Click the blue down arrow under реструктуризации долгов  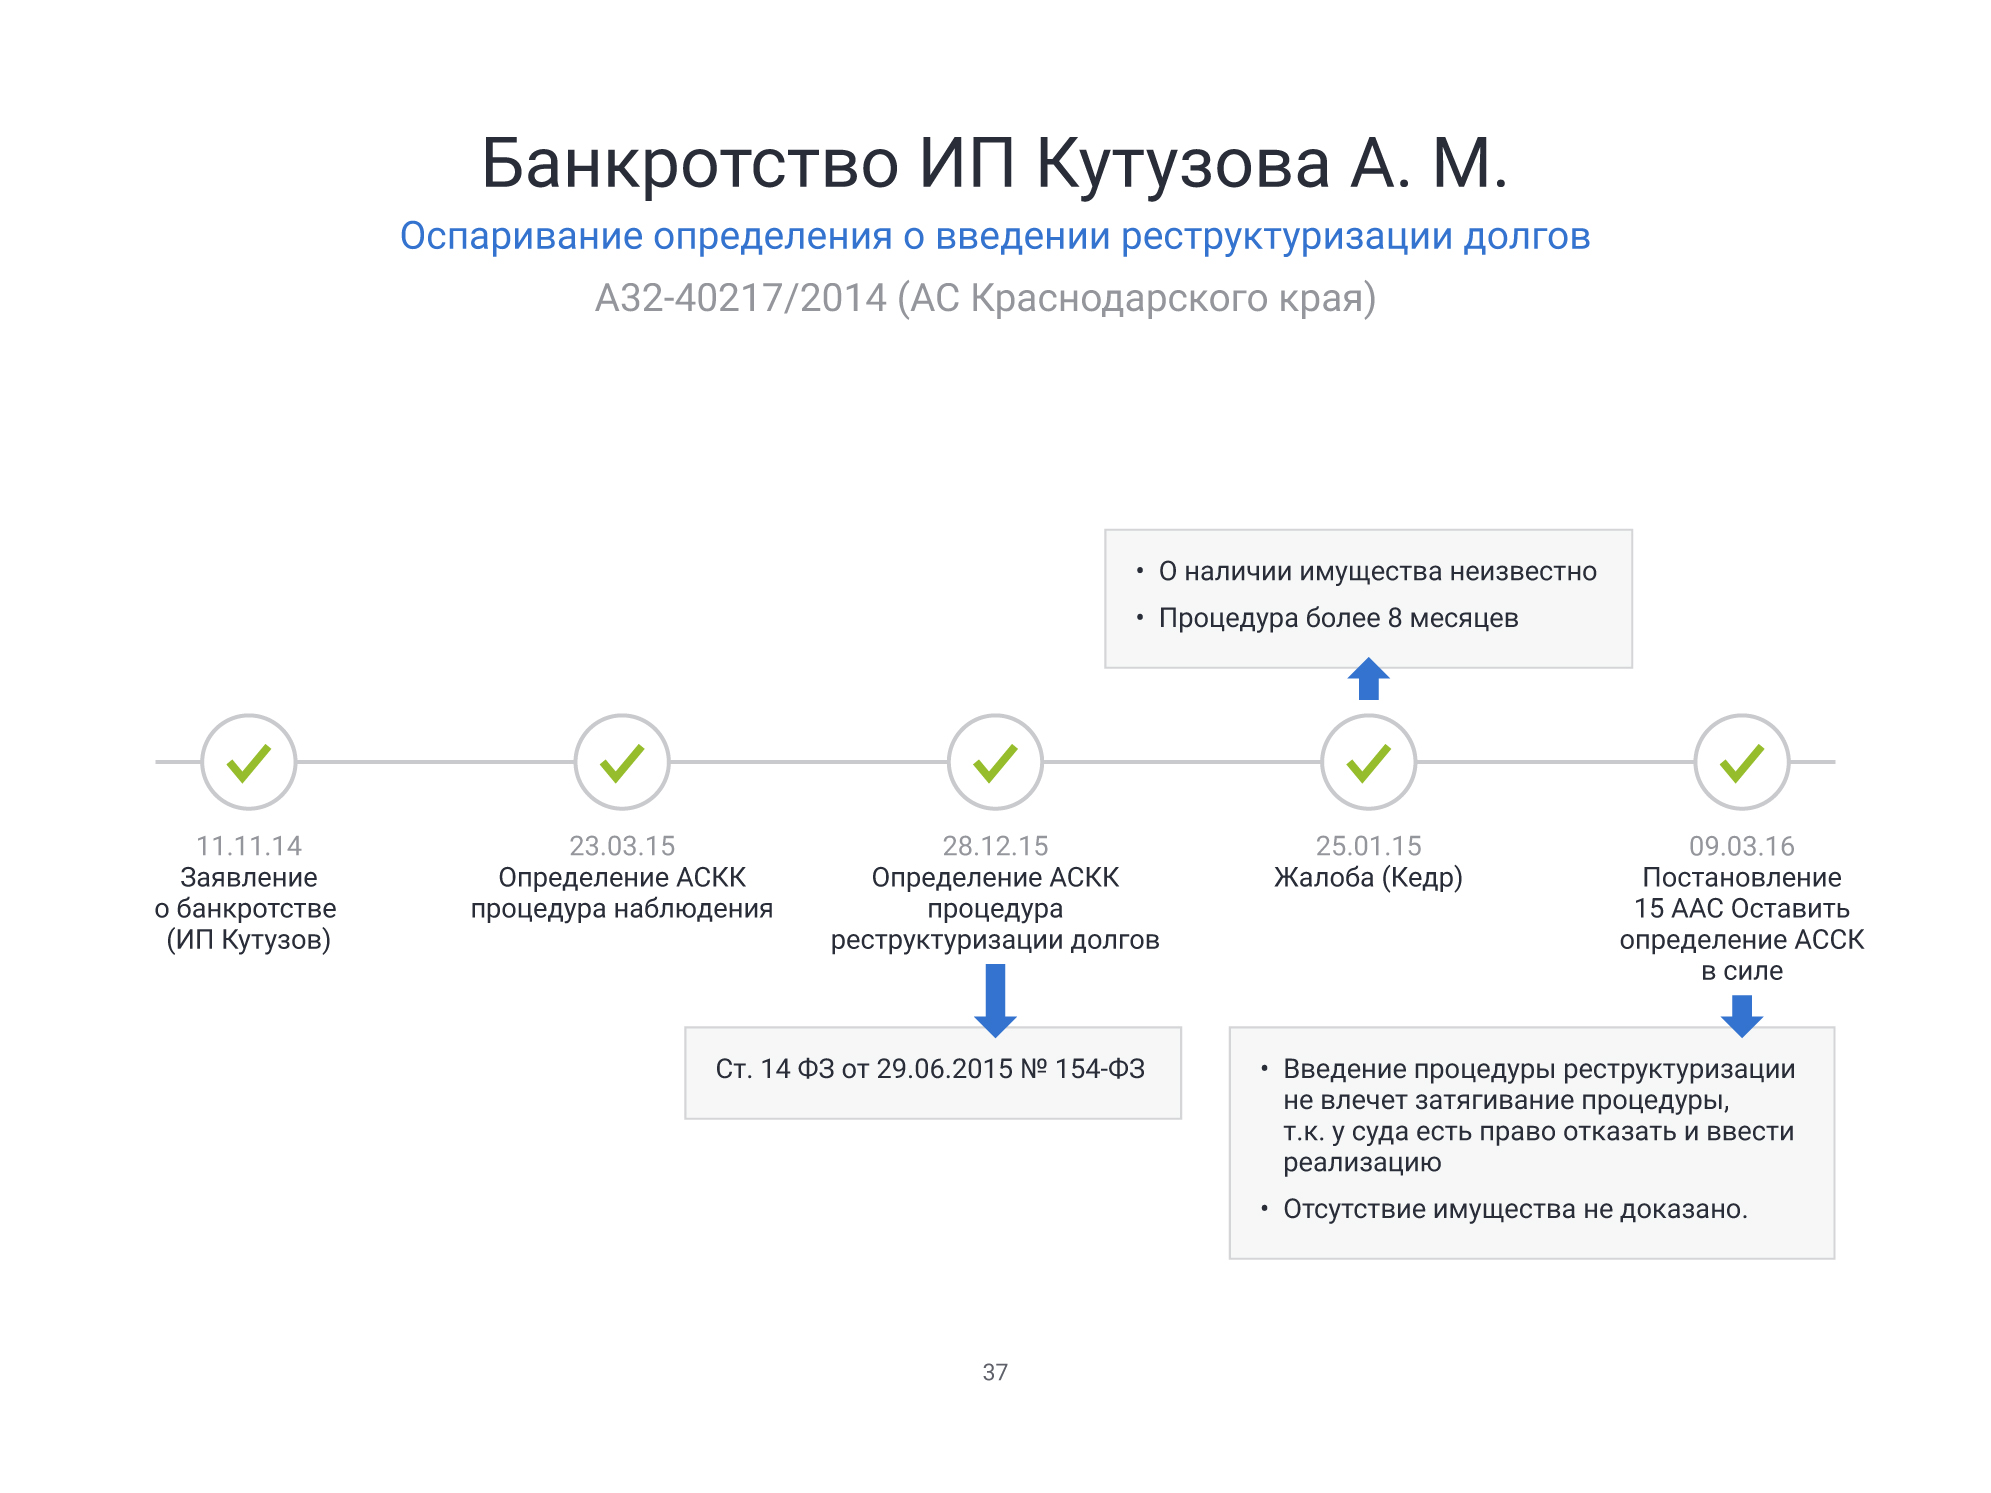tap(995, 1000)
